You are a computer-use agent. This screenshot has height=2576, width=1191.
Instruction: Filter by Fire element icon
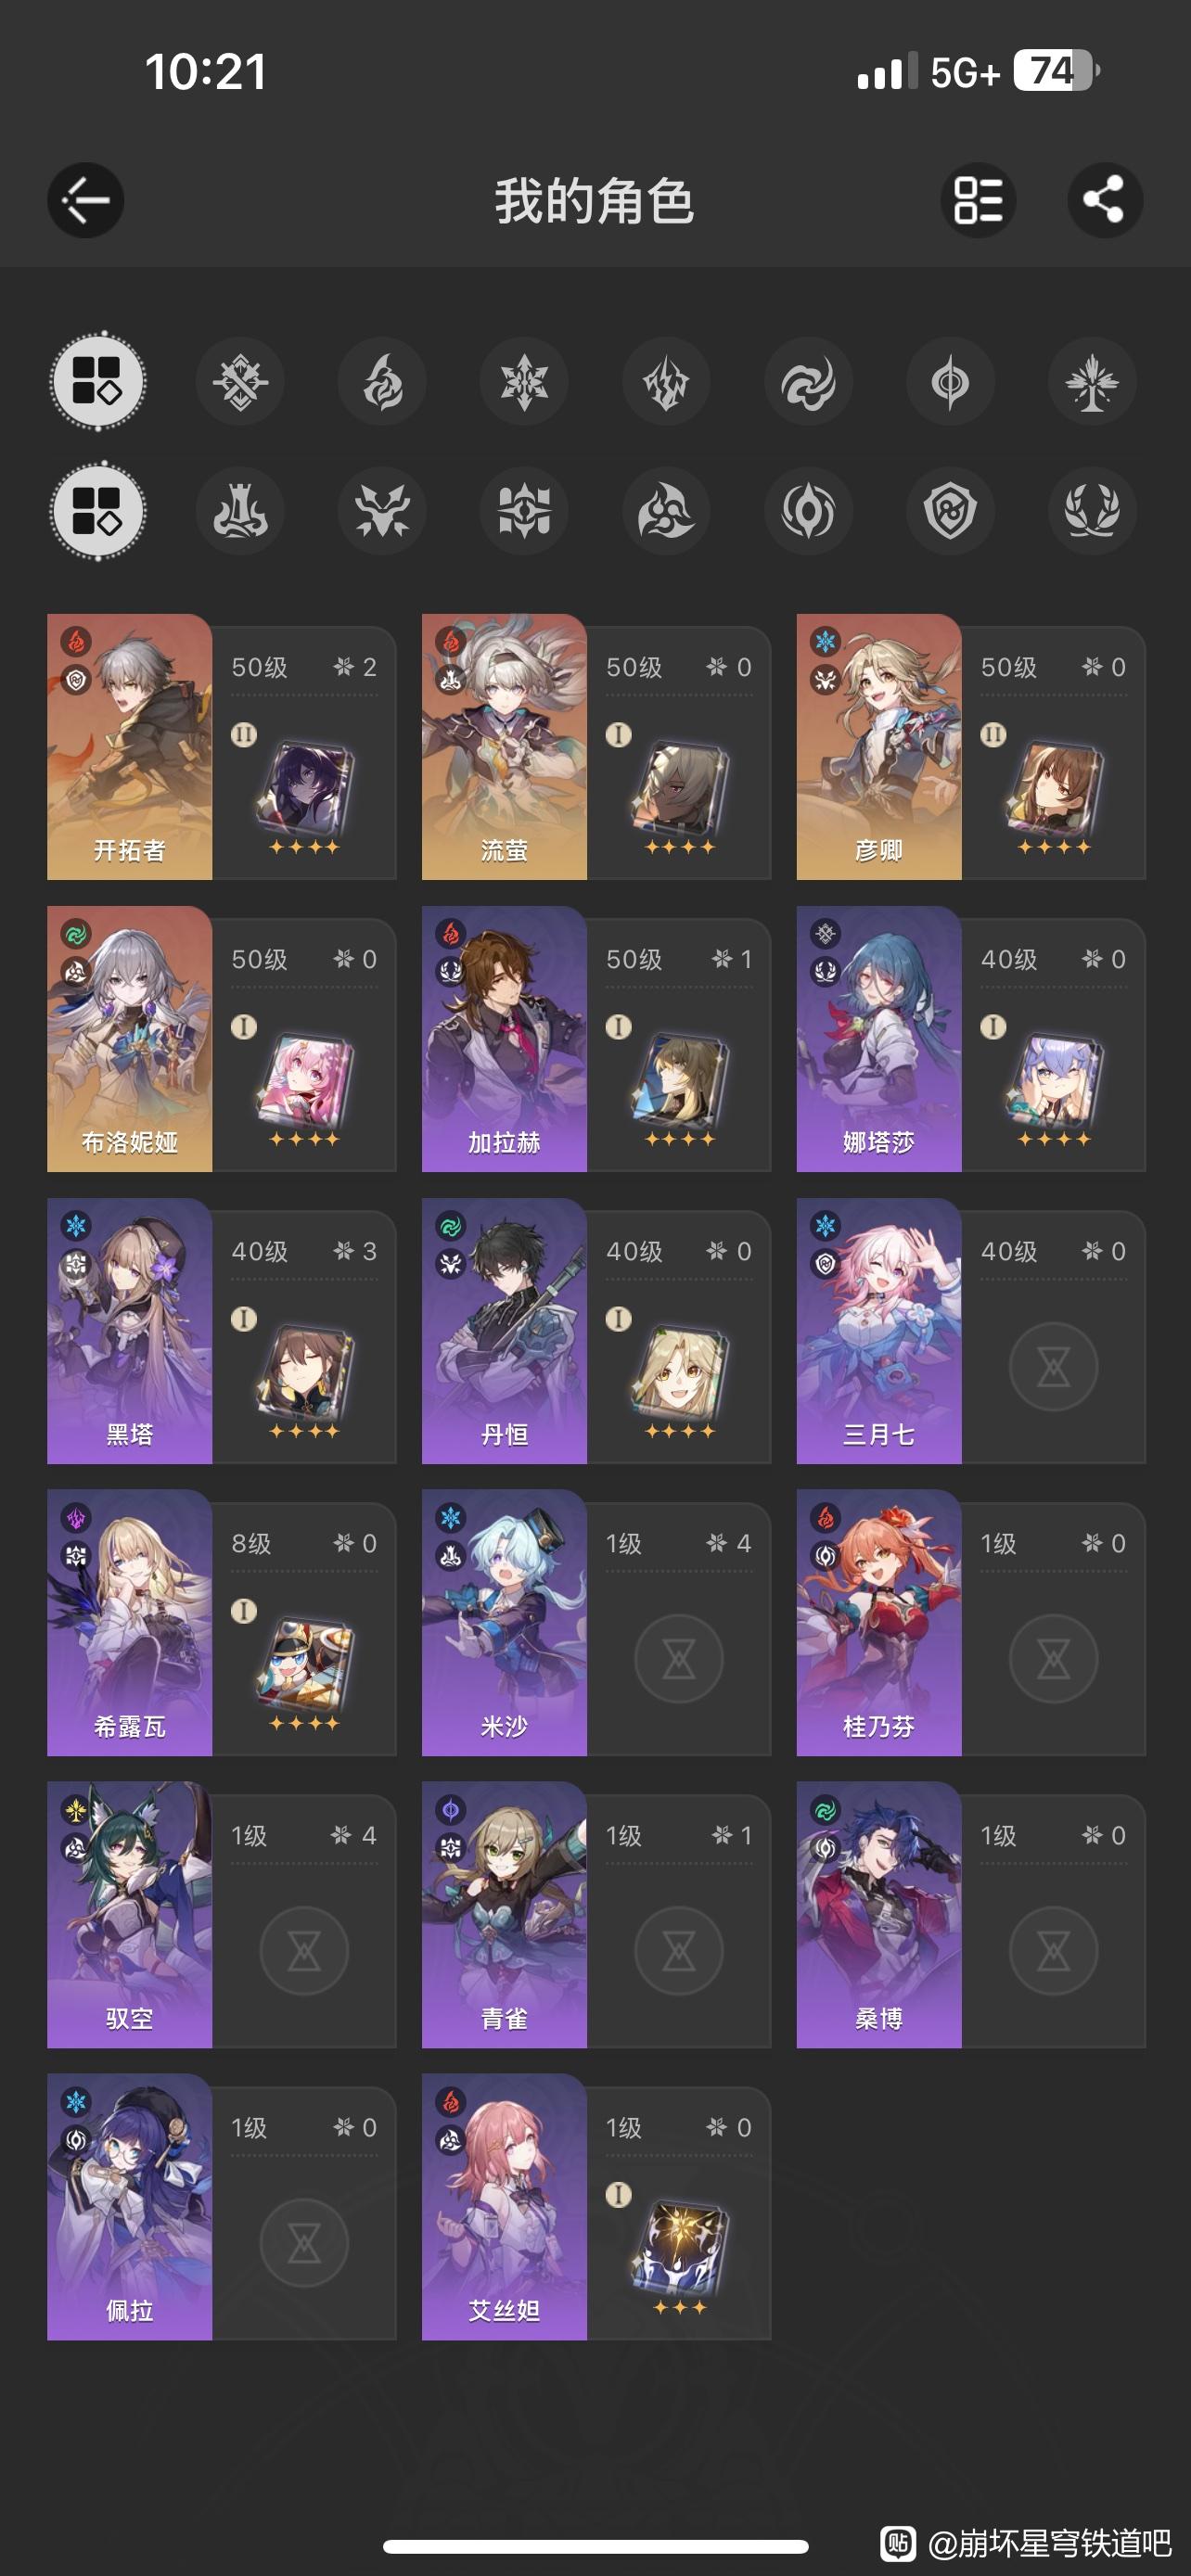tap(382, 382)
